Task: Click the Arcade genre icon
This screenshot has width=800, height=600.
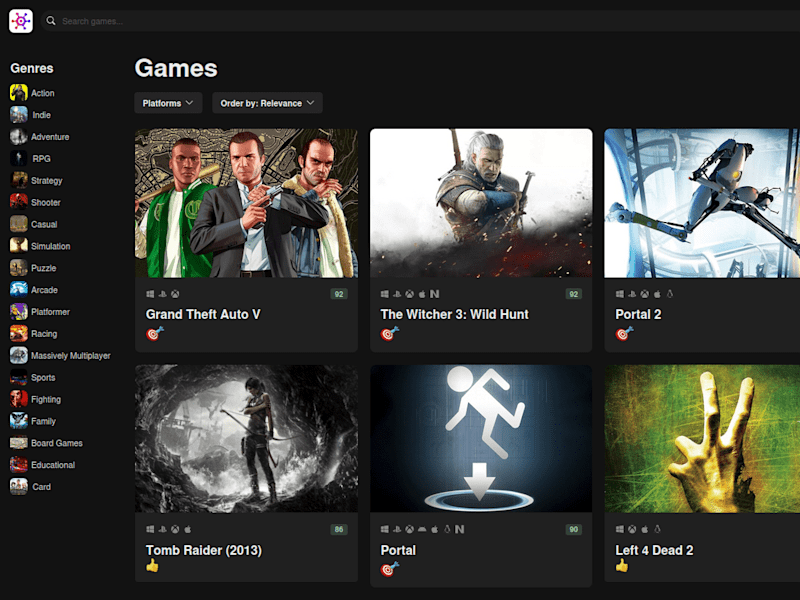Action: 19,290
